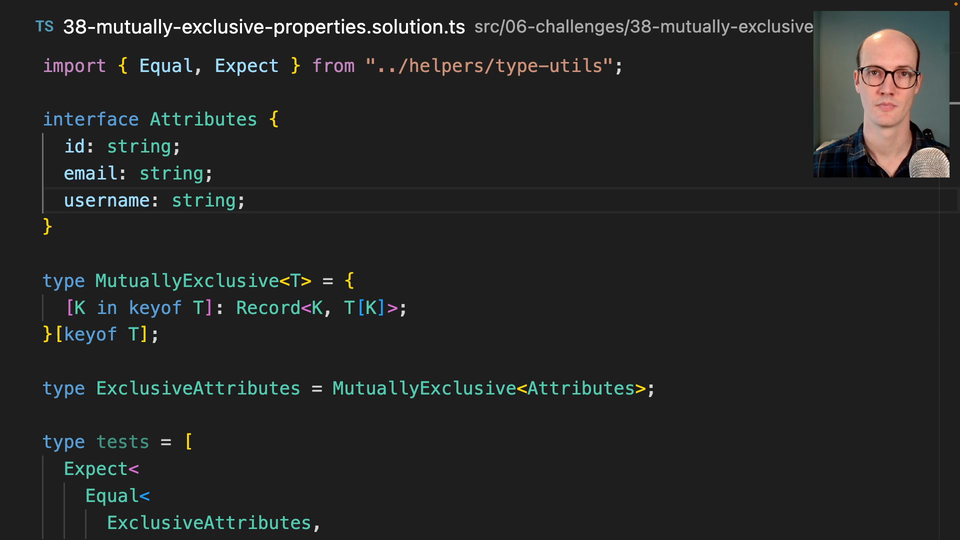This screenshot has height=540, width=960.
Task: Click the id property in the interface
Action: [74, 146]
